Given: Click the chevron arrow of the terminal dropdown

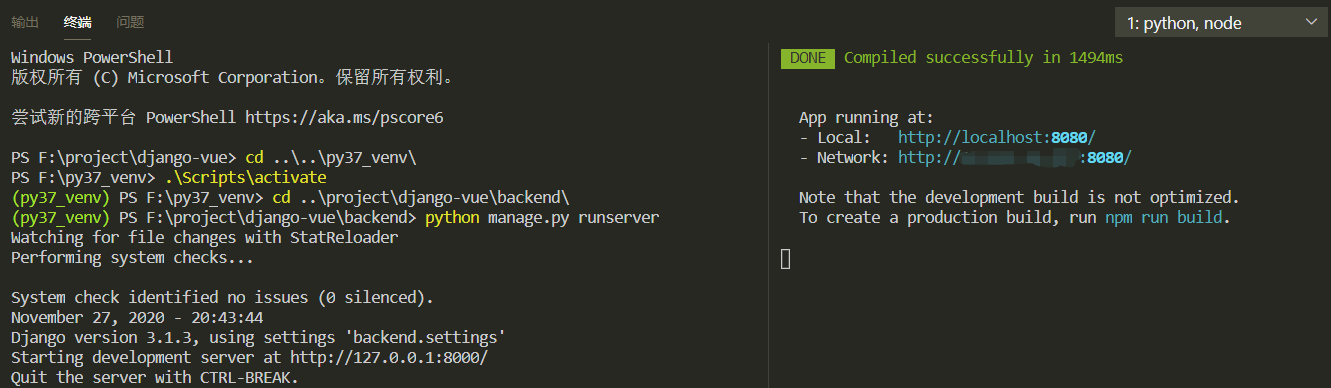Looking at the screenshot, I should click(x=1310, y=22).
